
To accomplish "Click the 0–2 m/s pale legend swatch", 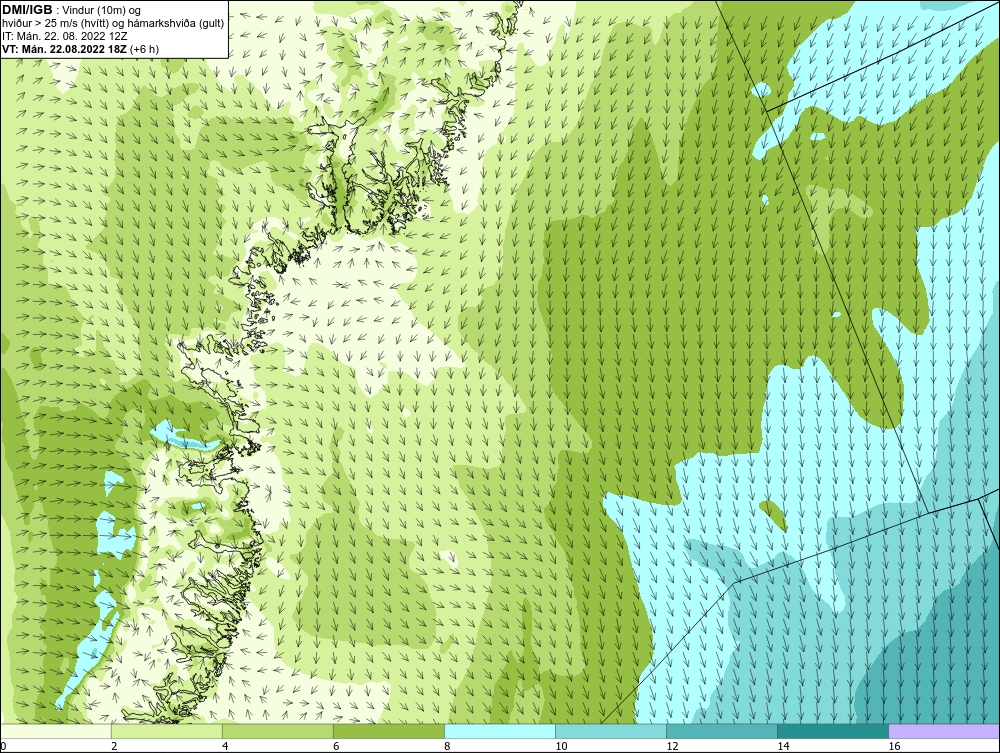I will coord(56,731).
